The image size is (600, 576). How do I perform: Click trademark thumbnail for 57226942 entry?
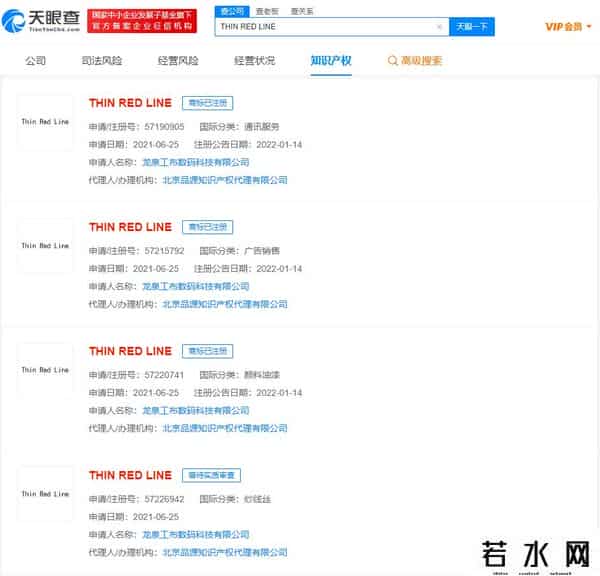coord(45,494)
